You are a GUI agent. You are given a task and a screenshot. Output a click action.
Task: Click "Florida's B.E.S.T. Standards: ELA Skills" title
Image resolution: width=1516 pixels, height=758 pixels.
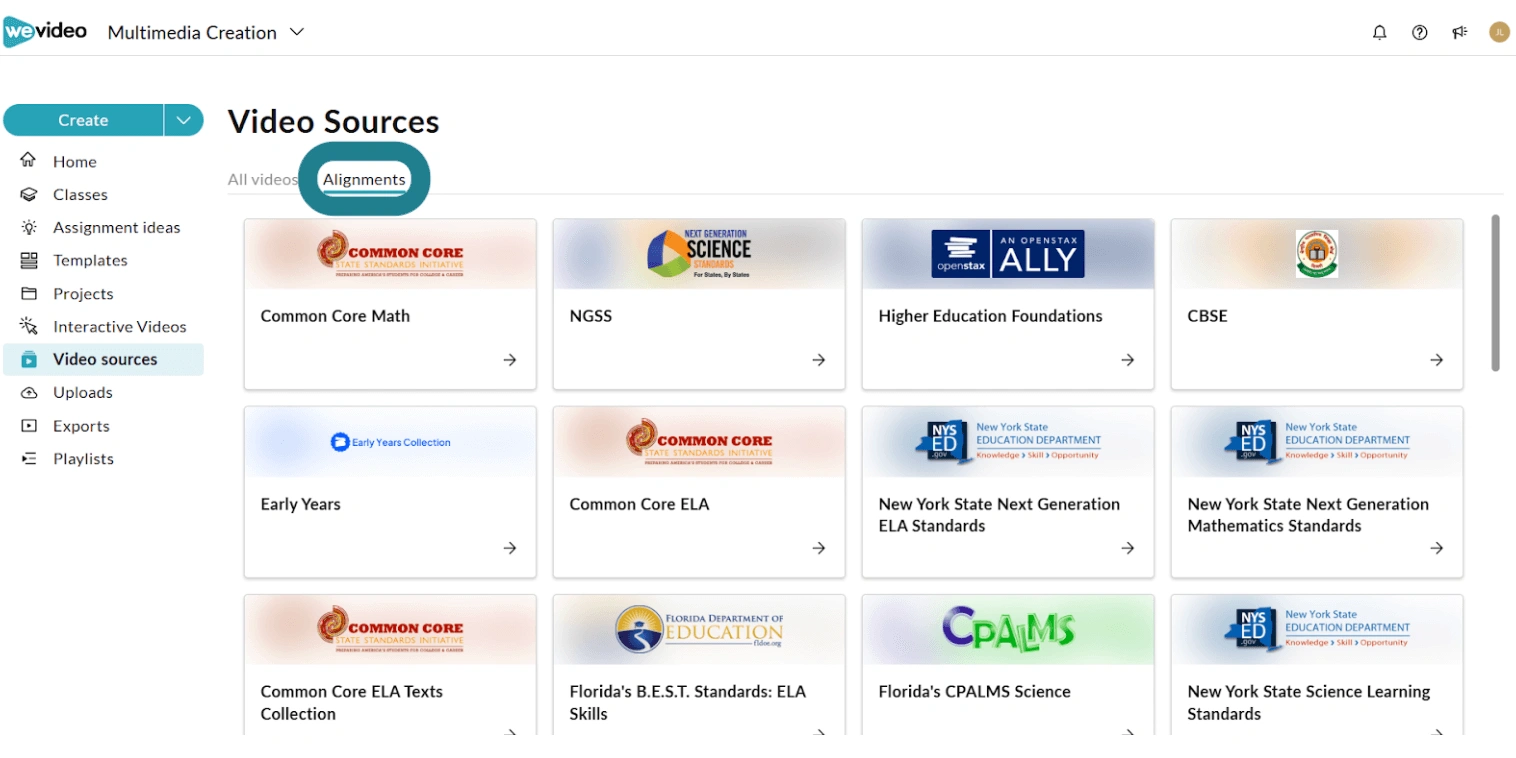(687, 702)
